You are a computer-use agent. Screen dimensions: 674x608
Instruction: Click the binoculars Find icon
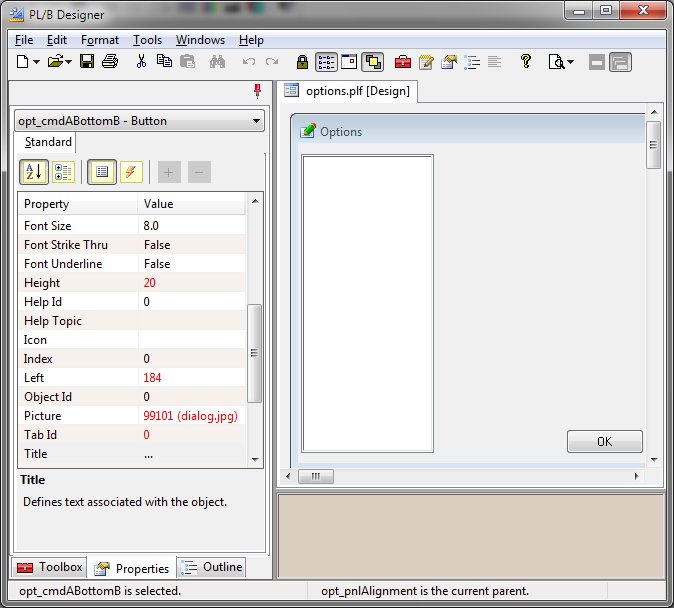pyautogui.click(x=217, y=62)
